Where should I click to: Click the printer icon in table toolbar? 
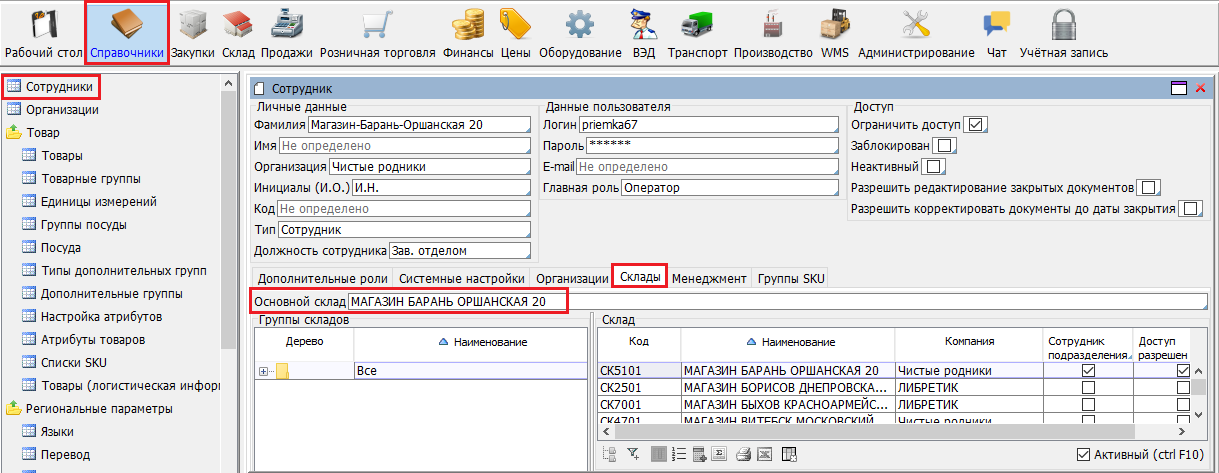(743, 455)
